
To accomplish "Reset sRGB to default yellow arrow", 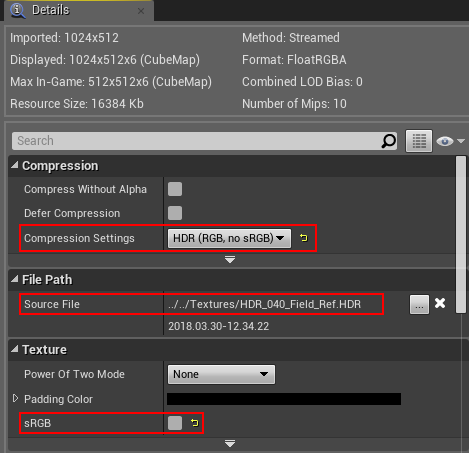I will [x=194, y=423].
